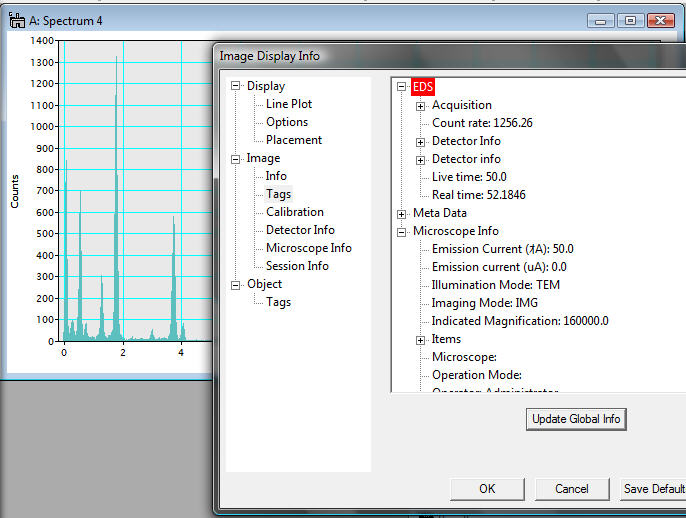Open Microscope Info in left tree

coord(309,248)
